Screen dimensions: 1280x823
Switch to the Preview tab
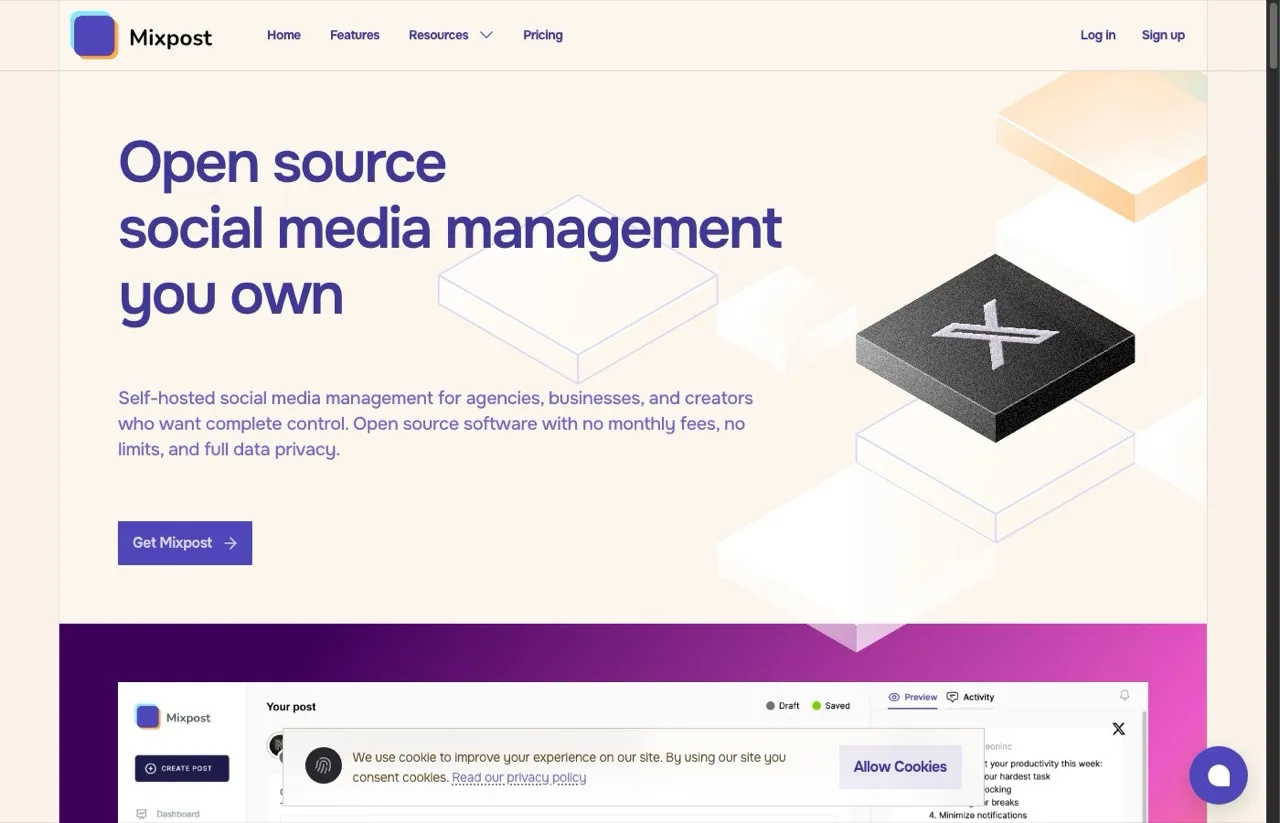coord(913,697)
